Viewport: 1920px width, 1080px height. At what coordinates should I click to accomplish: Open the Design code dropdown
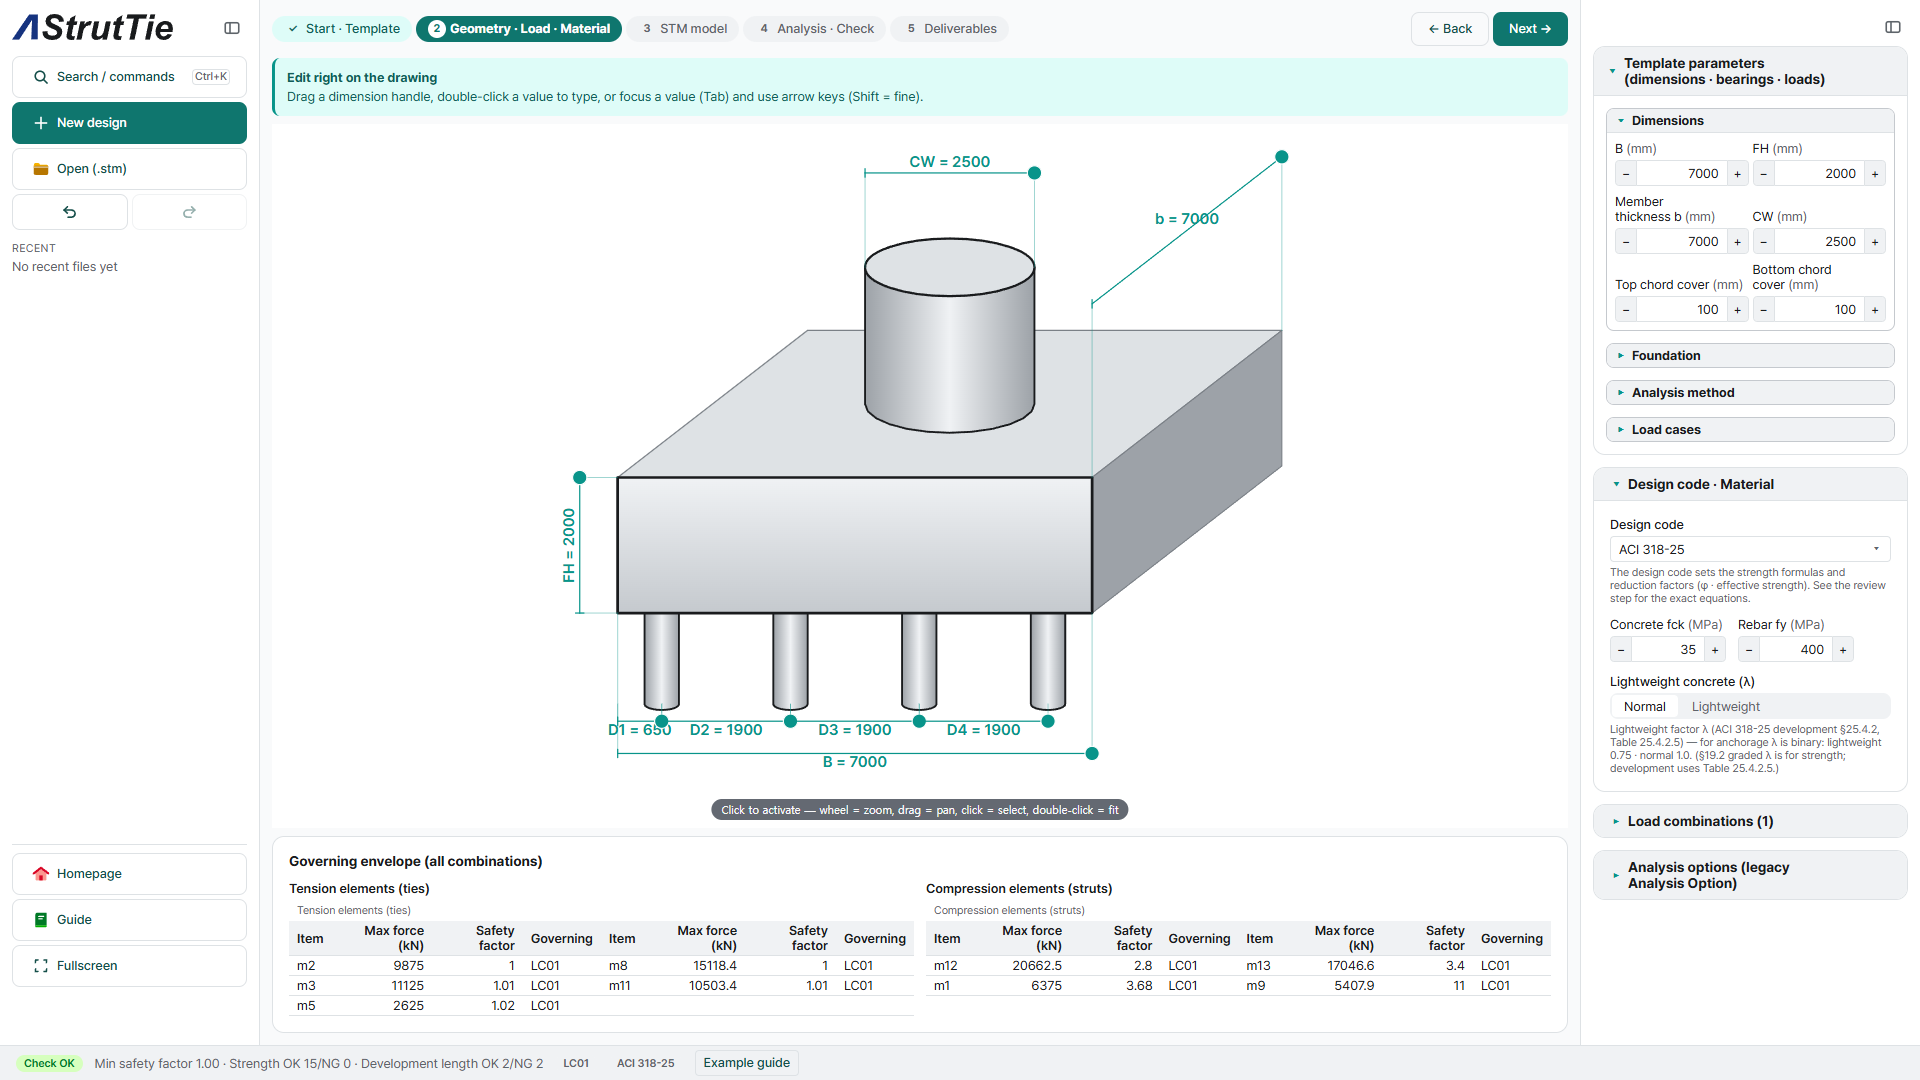pyautogui.click(x=1750, y=550)
